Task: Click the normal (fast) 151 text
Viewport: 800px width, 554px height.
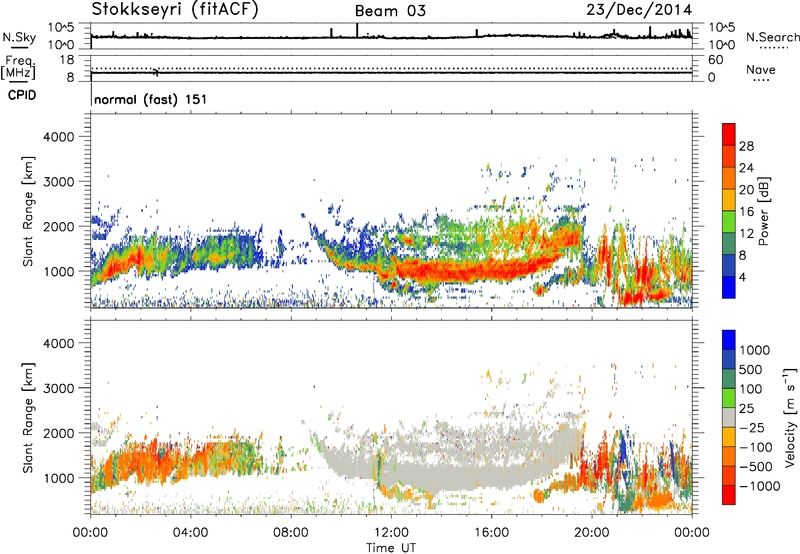Action: pyautogui.click(x=151, y=99)
